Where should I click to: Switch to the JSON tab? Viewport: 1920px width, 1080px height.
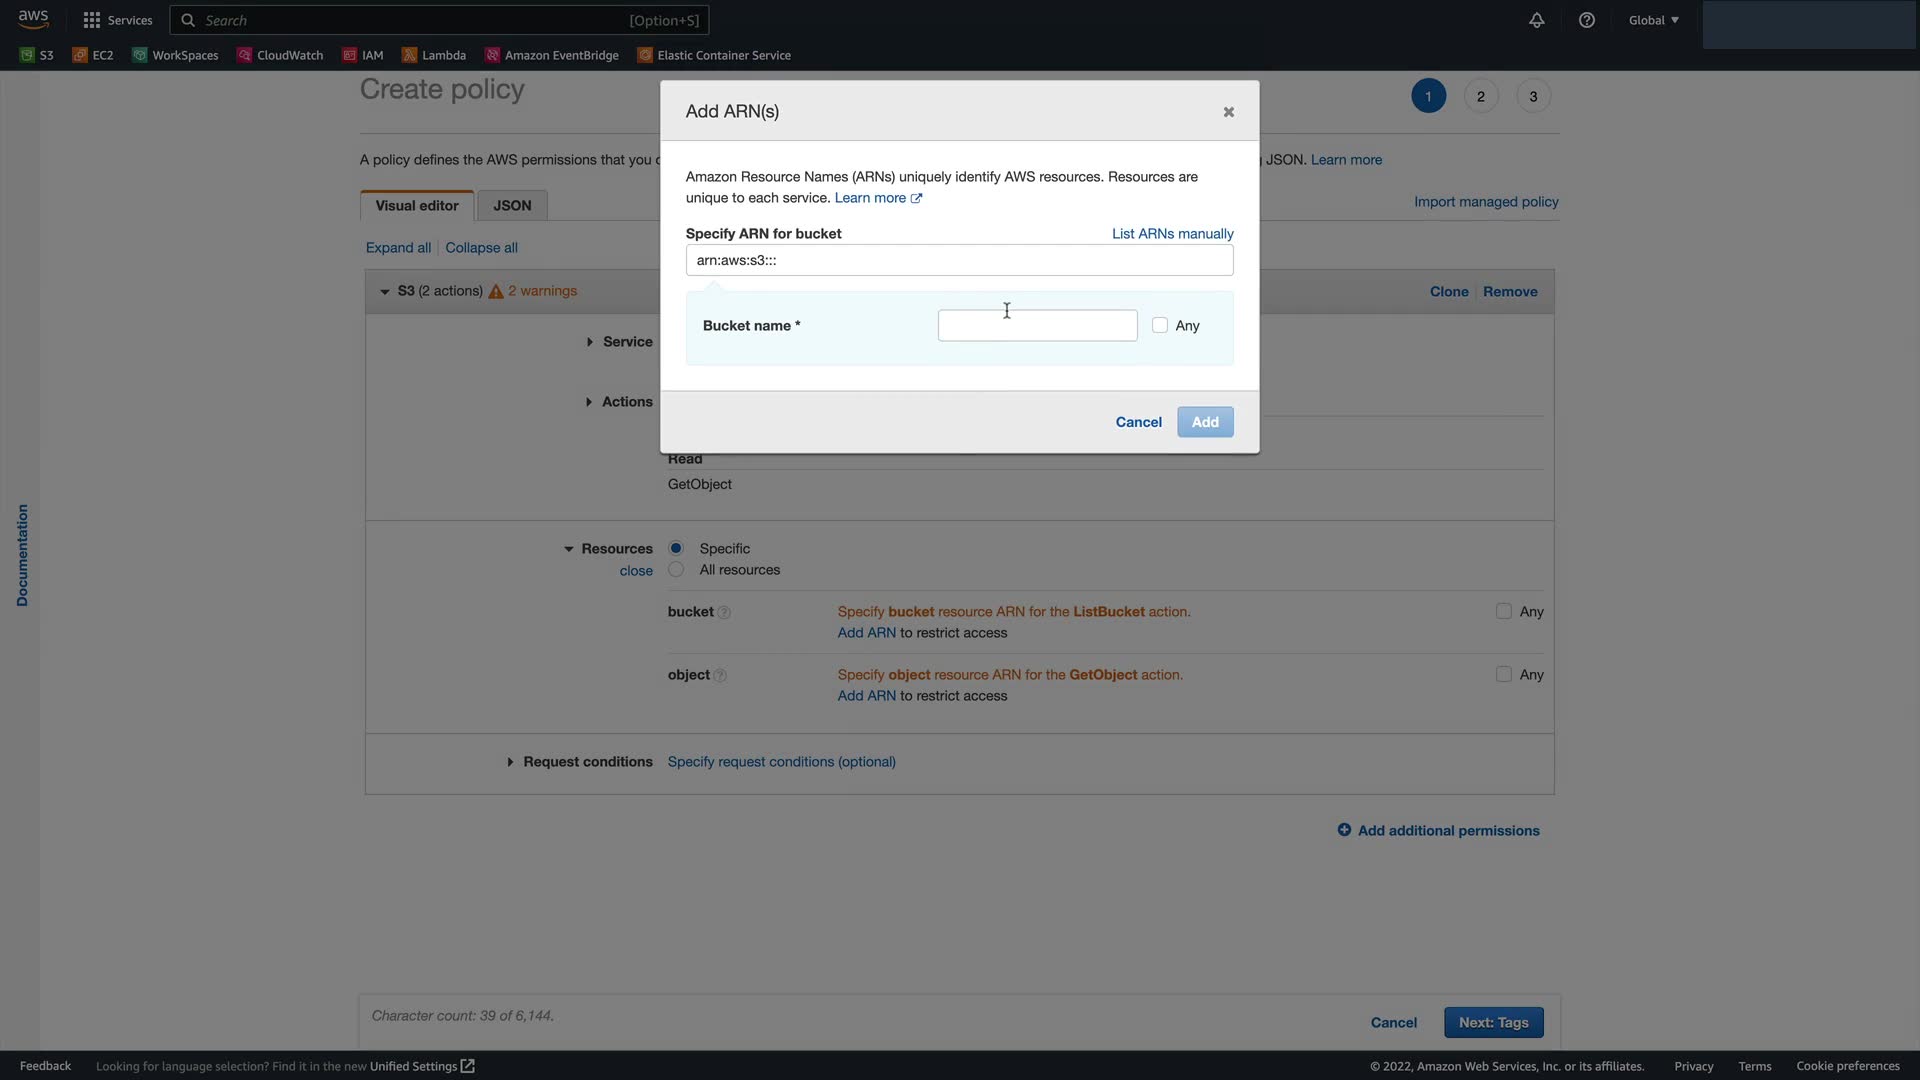point(512,205)
